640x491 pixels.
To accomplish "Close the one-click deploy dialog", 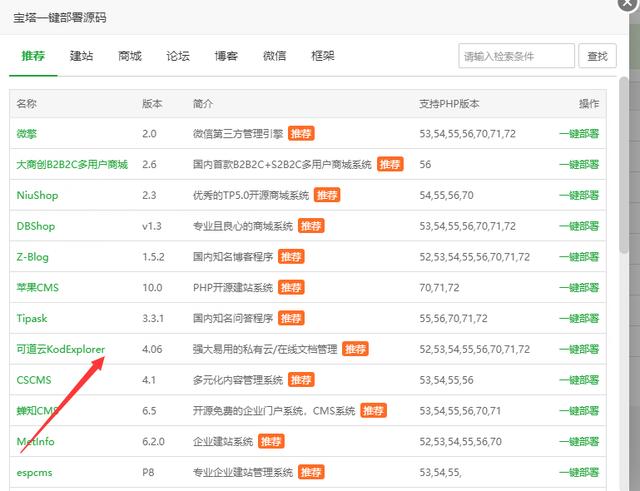I will point(629,3).
